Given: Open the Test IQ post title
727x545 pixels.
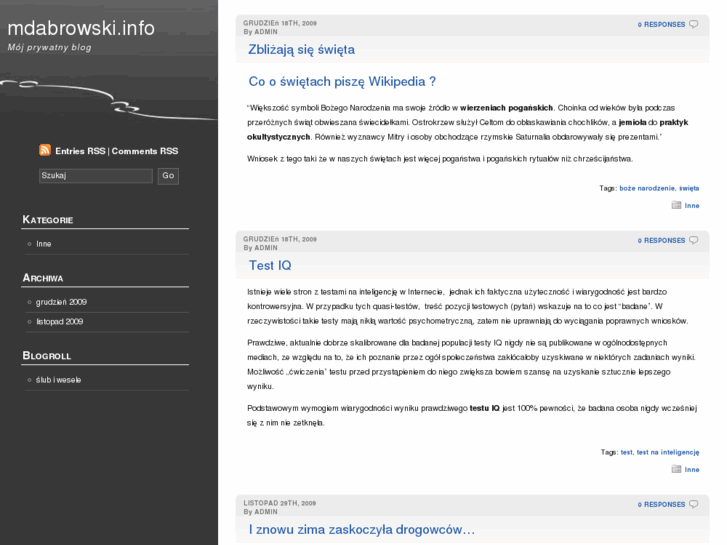Looking at the screenshot, I should (x=270, y=265).
